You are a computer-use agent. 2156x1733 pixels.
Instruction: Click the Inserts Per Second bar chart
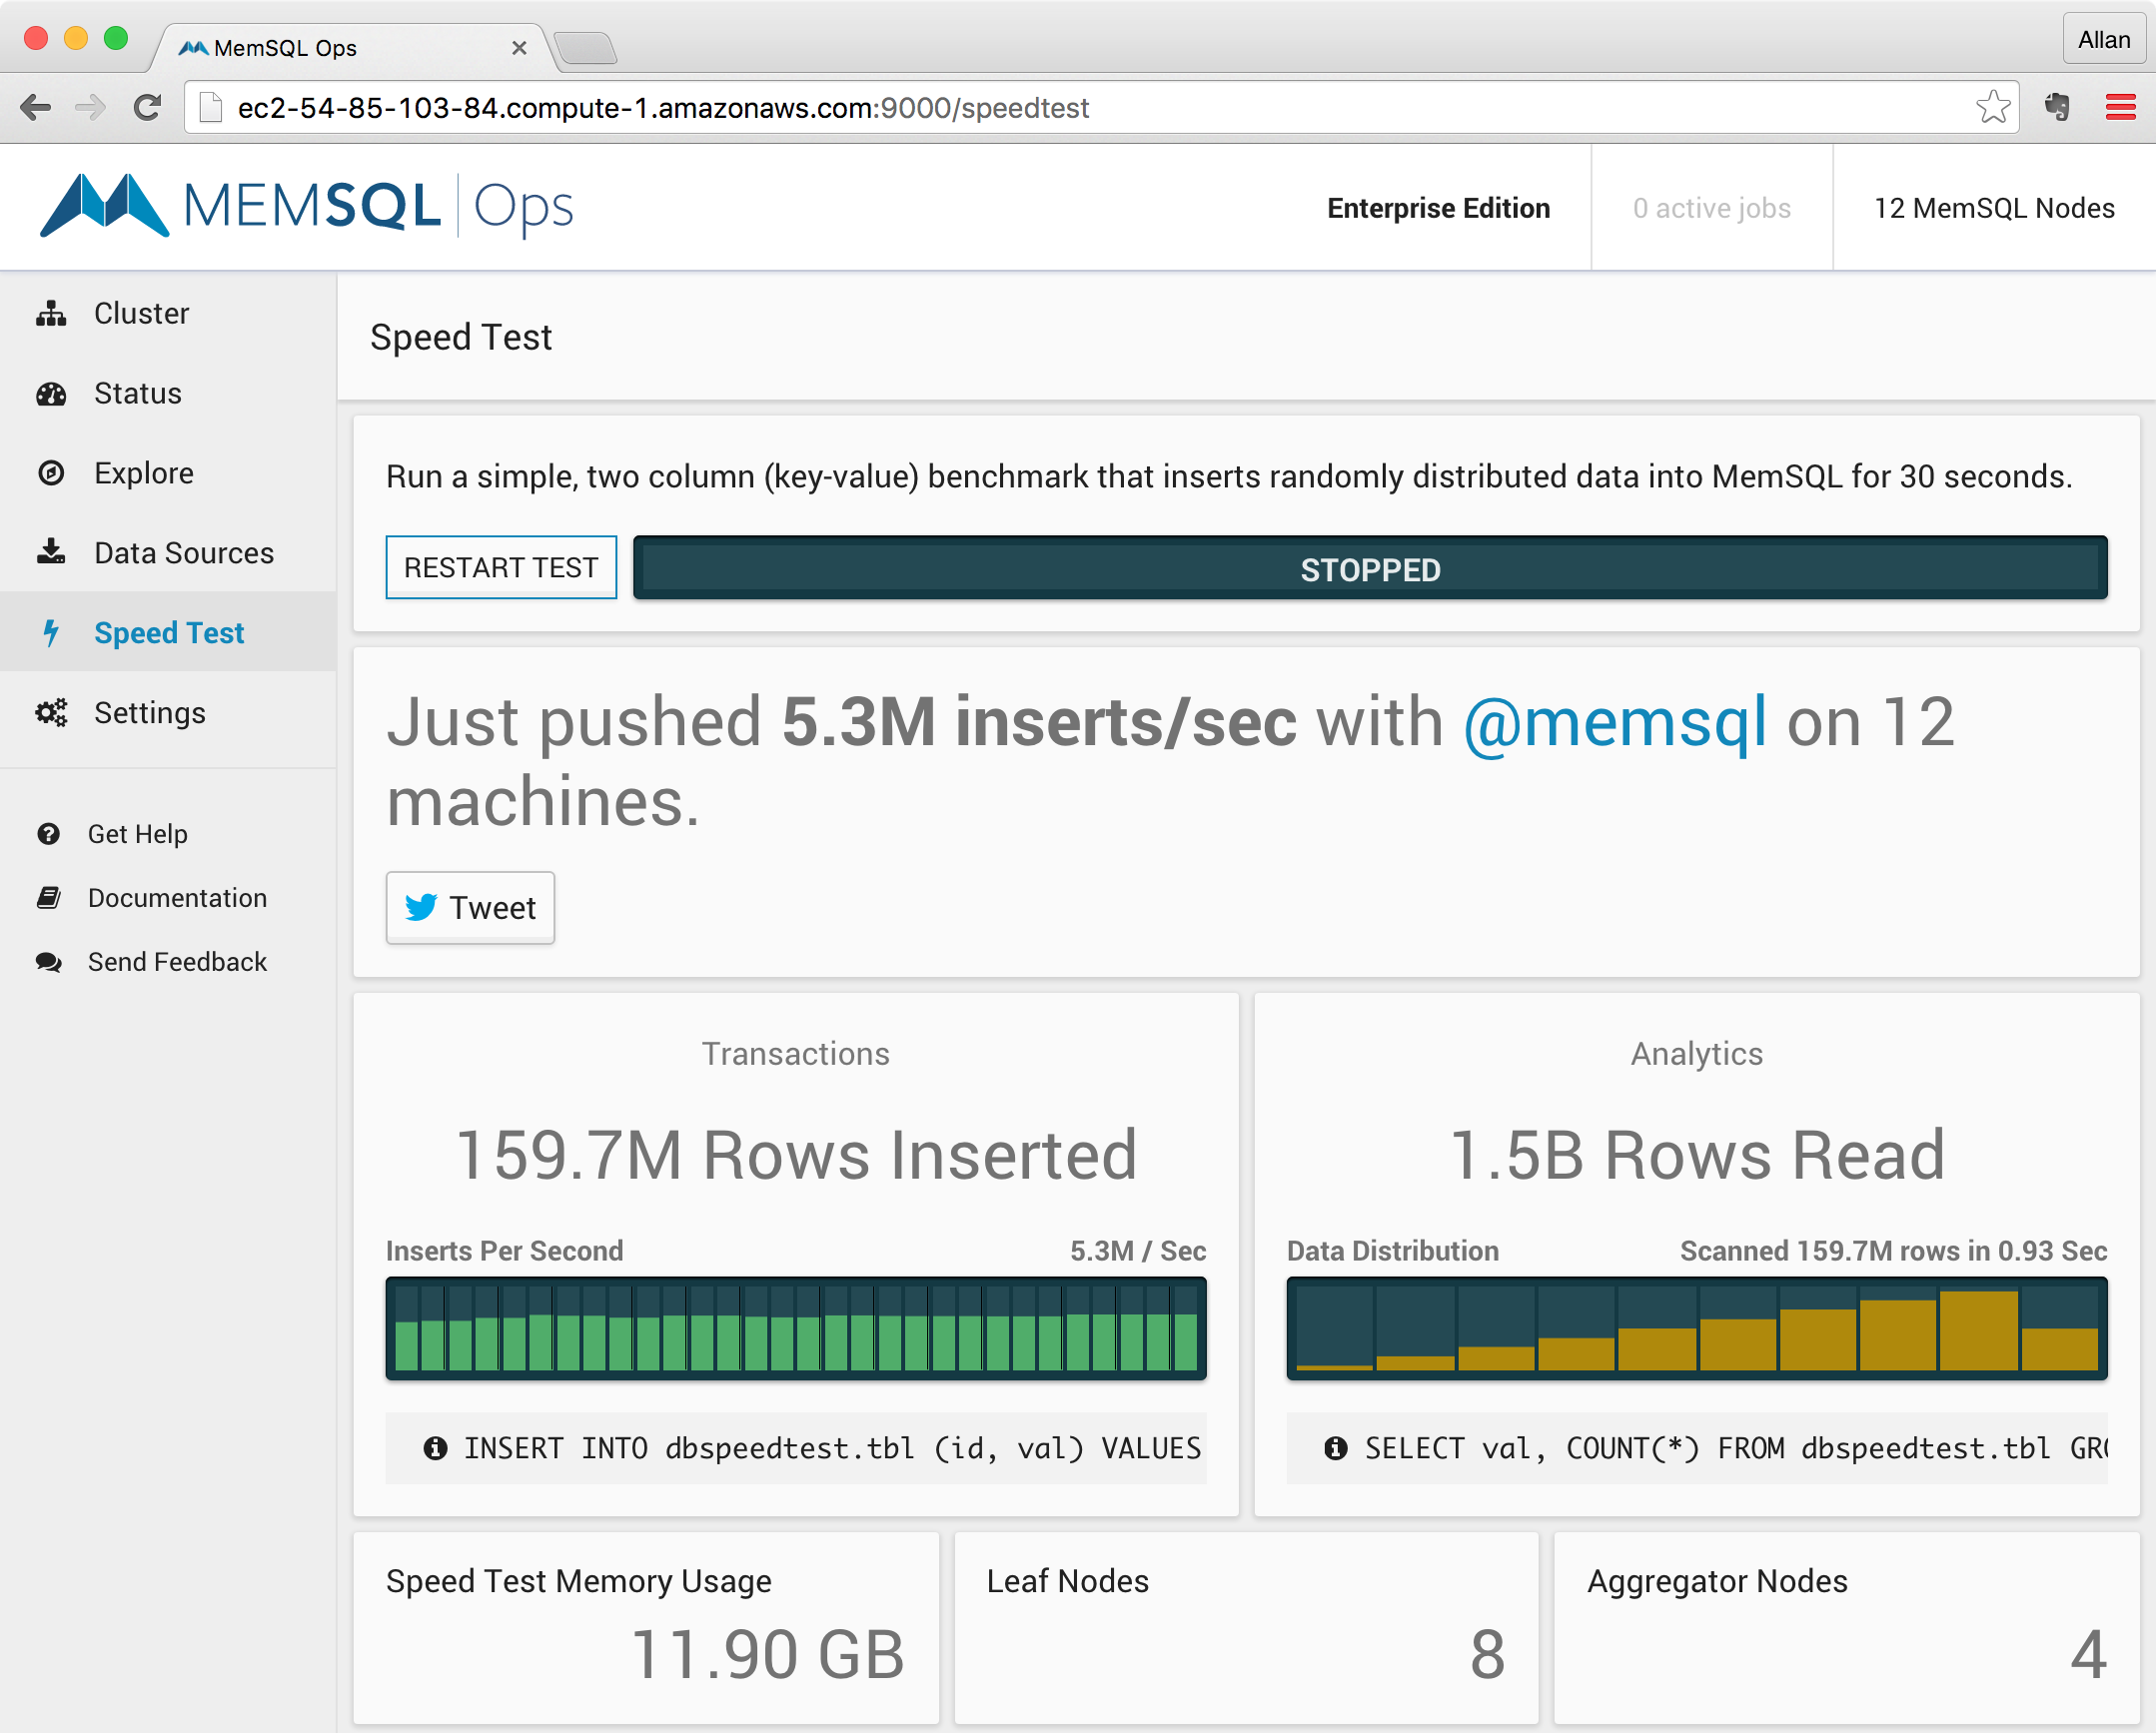click(x=796, y=1328)
